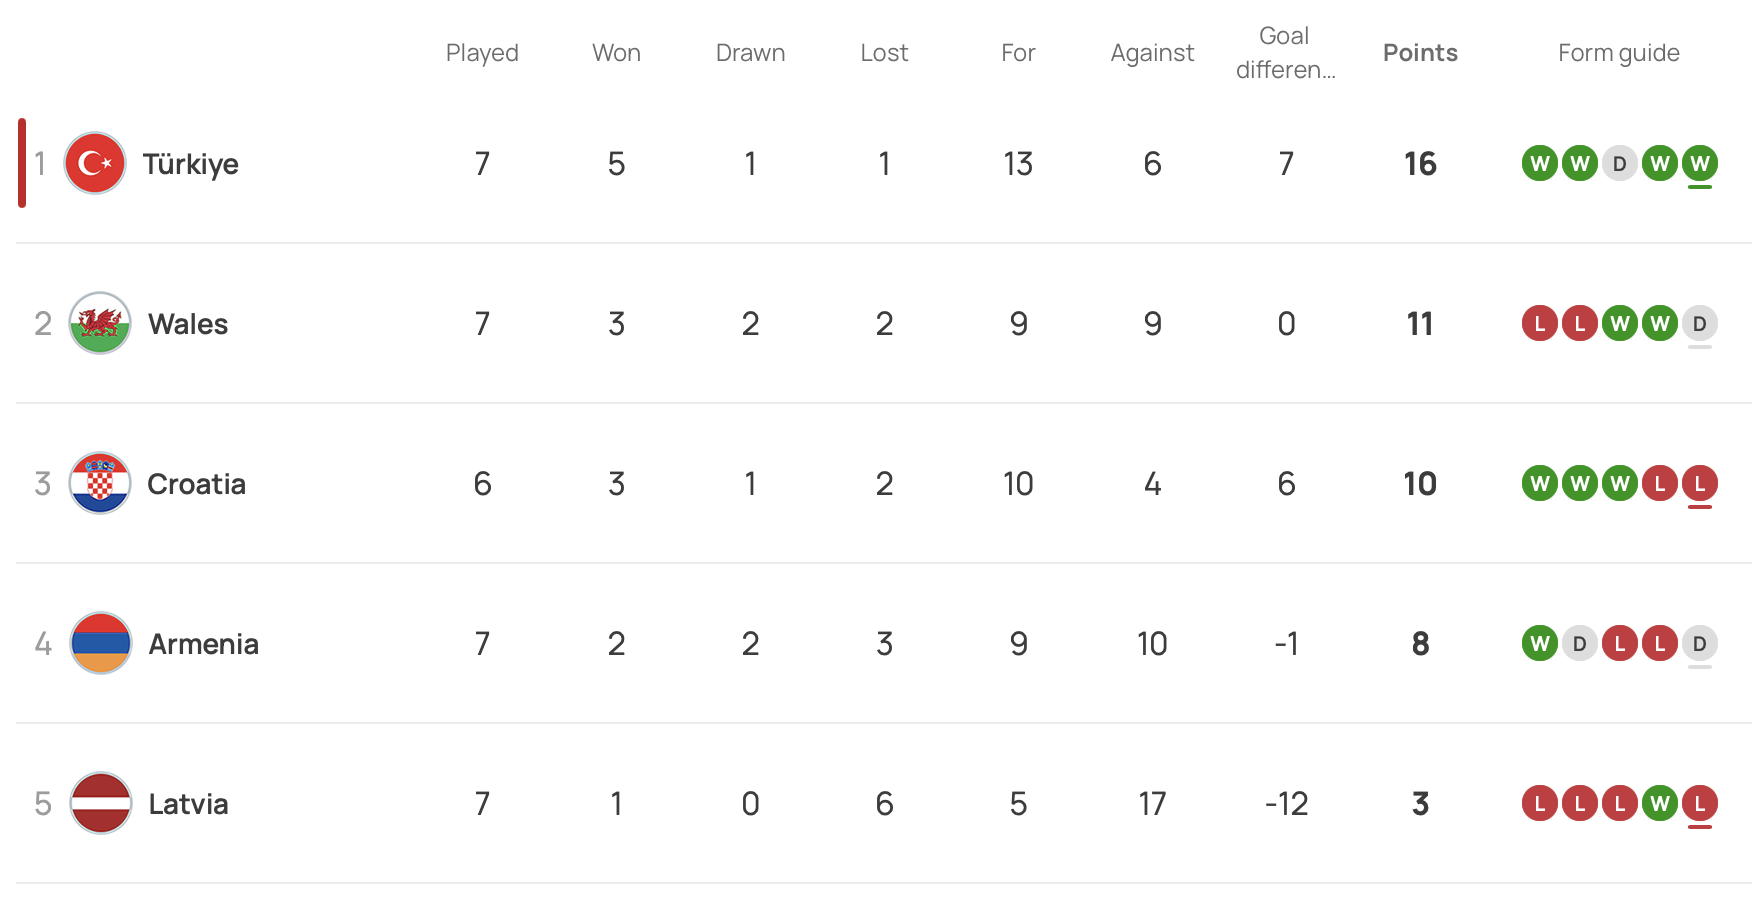
Task: Click the Played column header
Action: pos(482,53)
